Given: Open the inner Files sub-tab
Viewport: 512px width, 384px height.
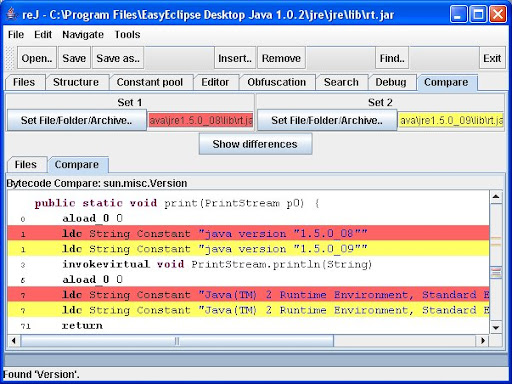Looking at the screenshot, I should 26,165.
